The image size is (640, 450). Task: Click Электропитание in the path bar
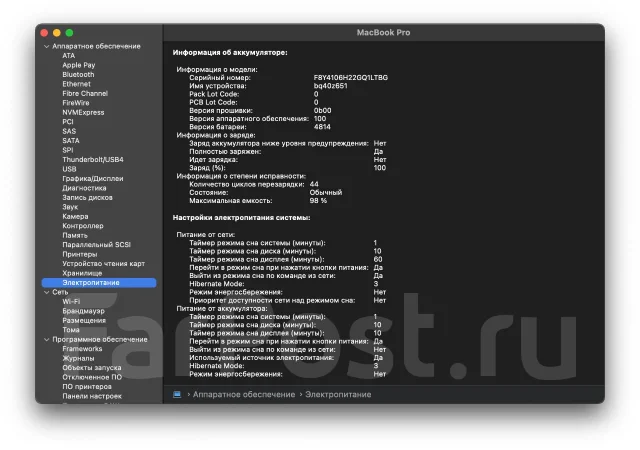[338, 394]
